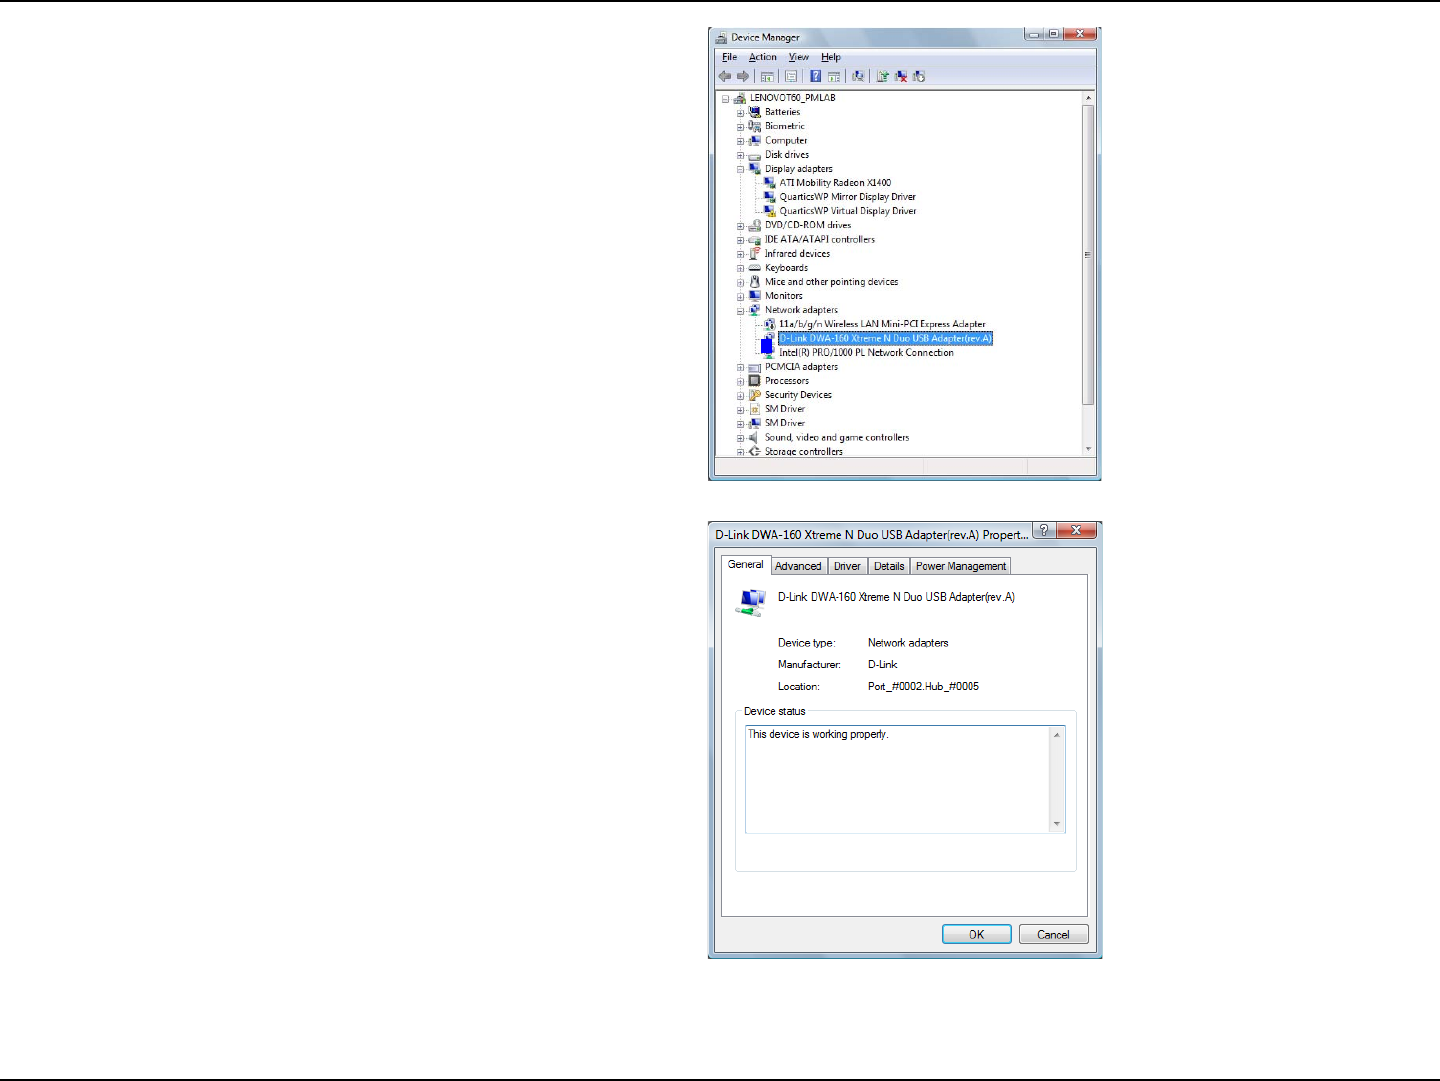Close the D-Link Properties dialog
This screenshot has height=1081, width=1440.
click(1076, 530)
